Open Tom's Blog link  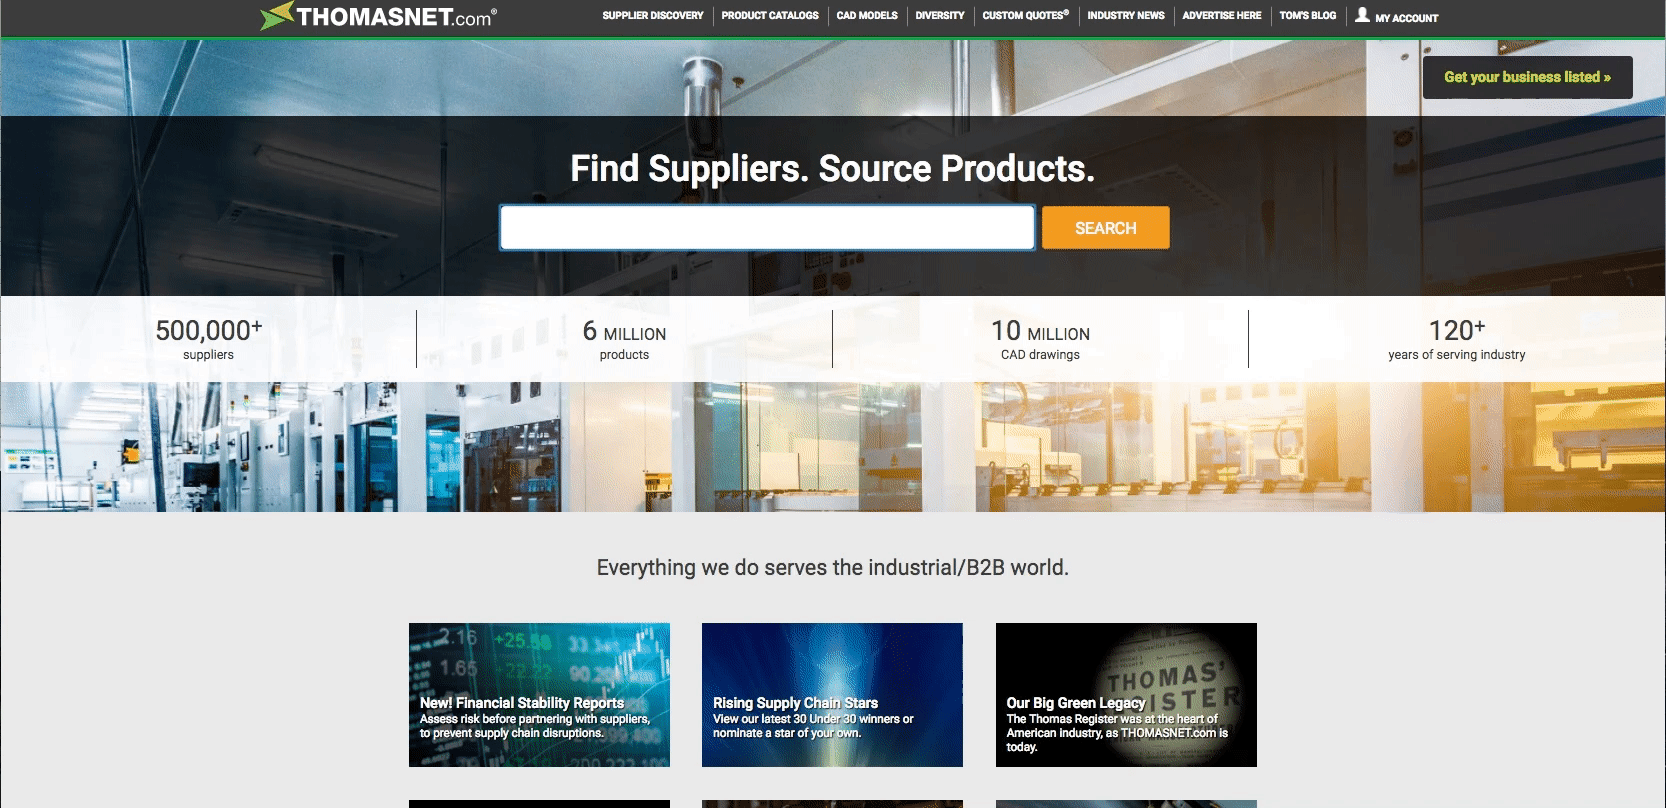click(x=1308, y=16)
